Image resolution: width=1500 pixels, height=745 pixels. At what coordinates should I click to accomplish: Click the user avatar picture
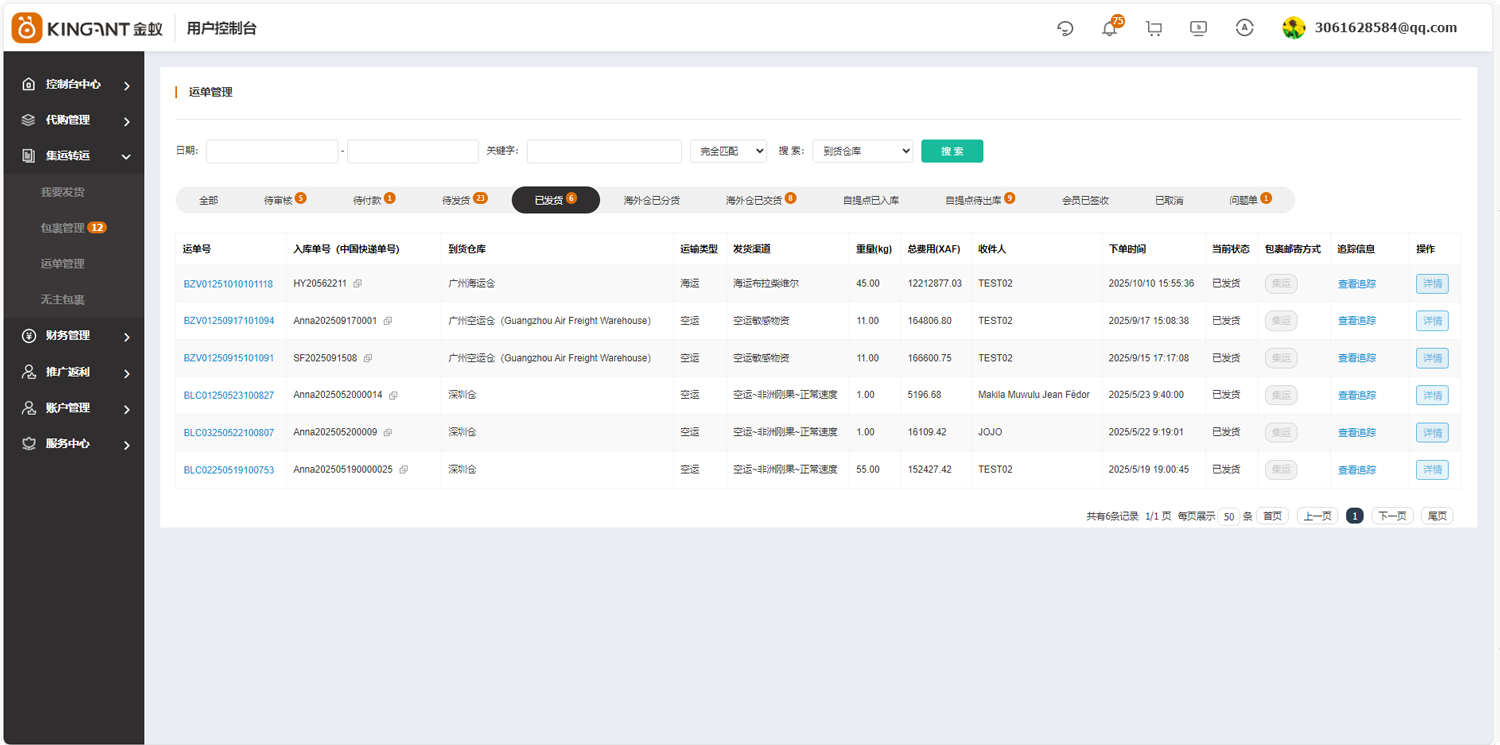1294,28
